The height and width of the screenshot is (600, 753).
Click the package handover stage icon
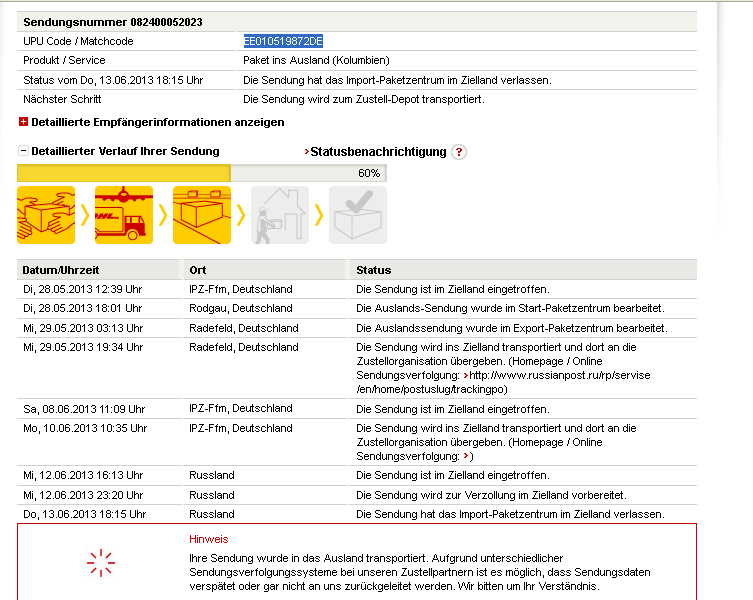46,215
